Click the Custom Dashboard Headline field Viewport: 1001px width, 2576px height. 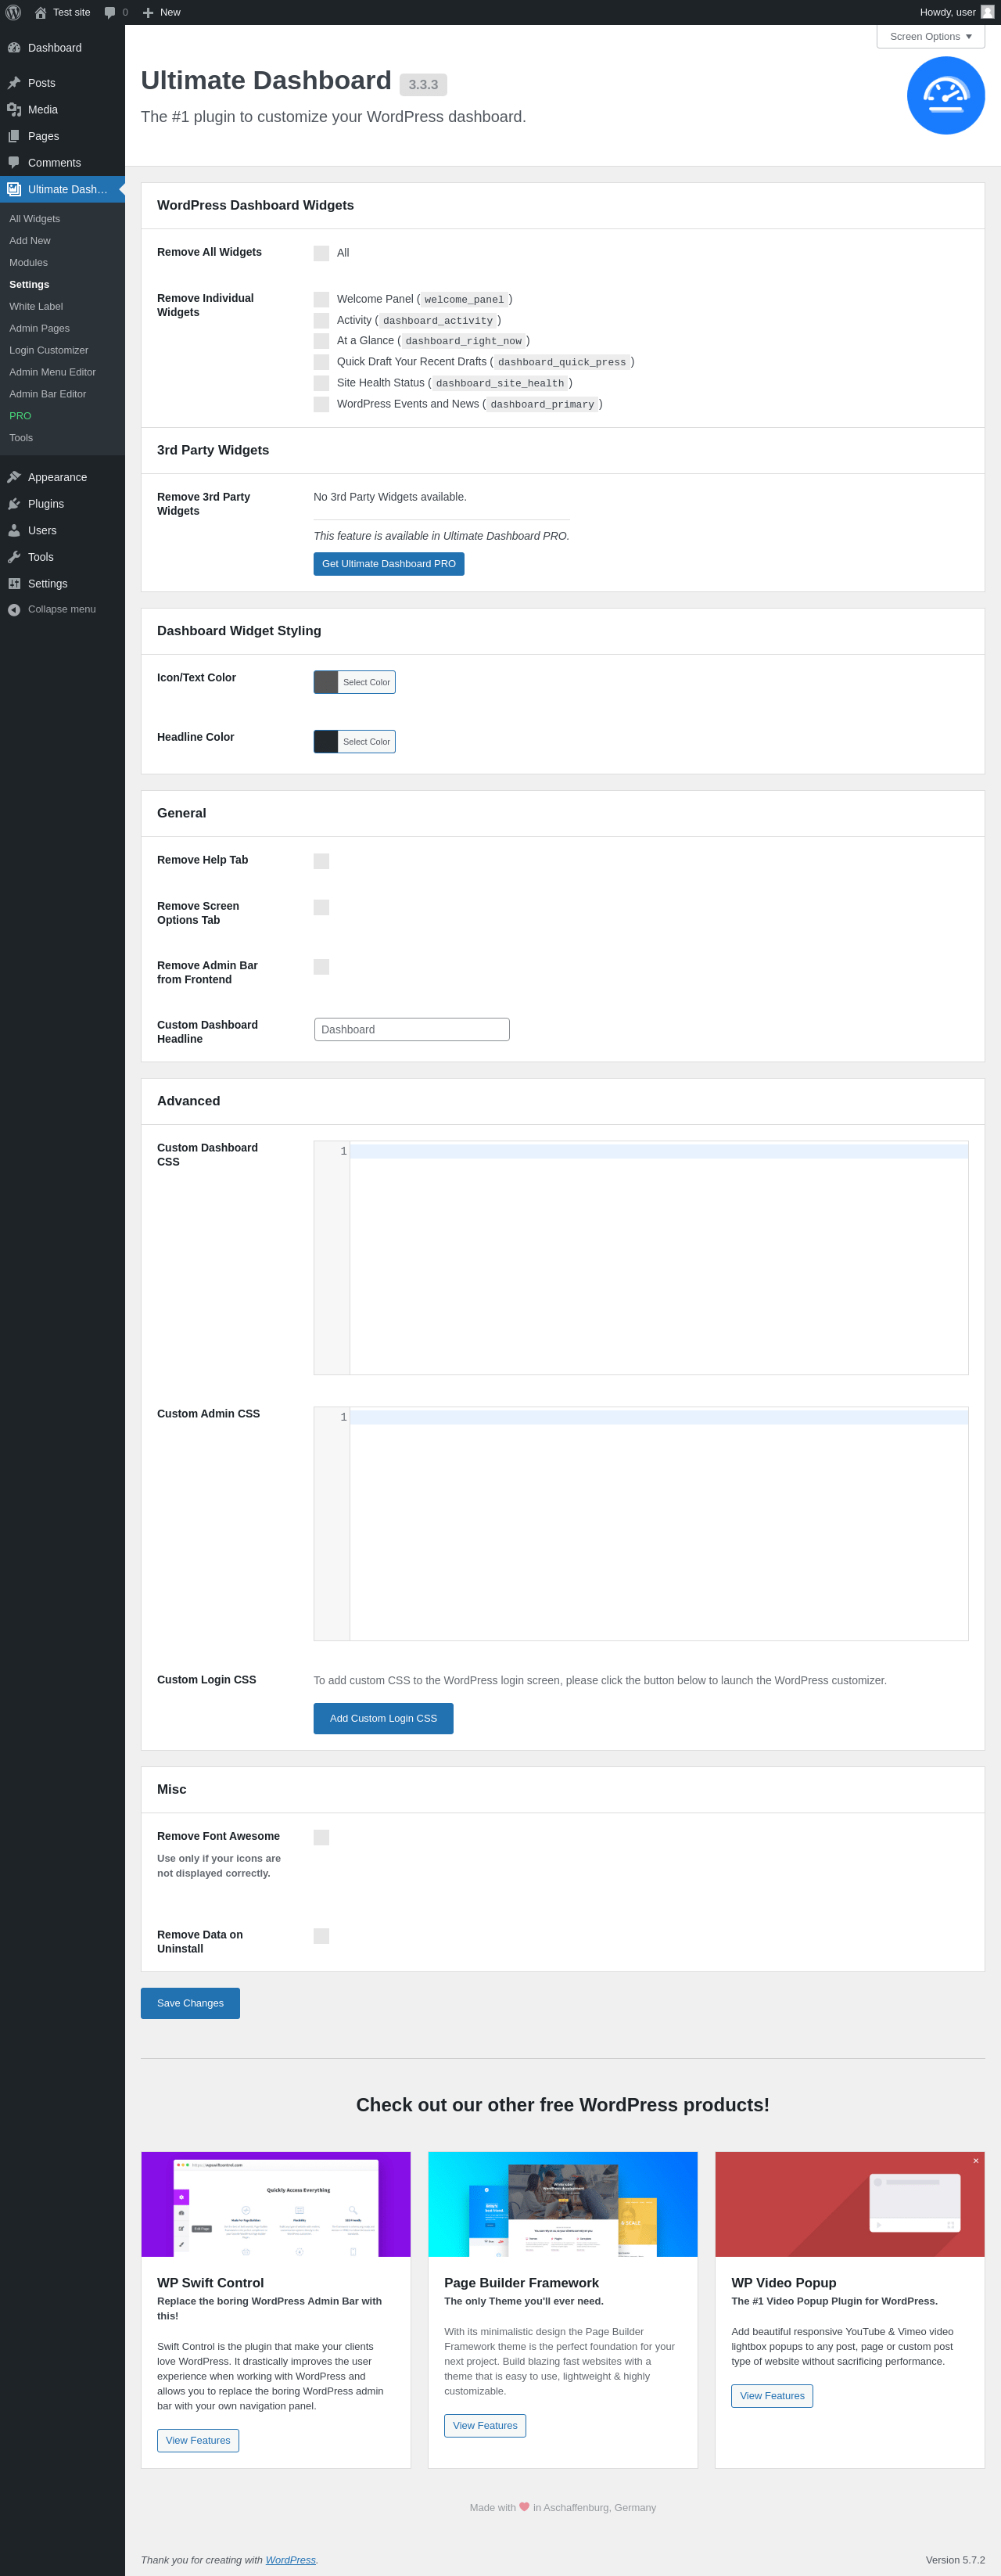[412, 1029]
